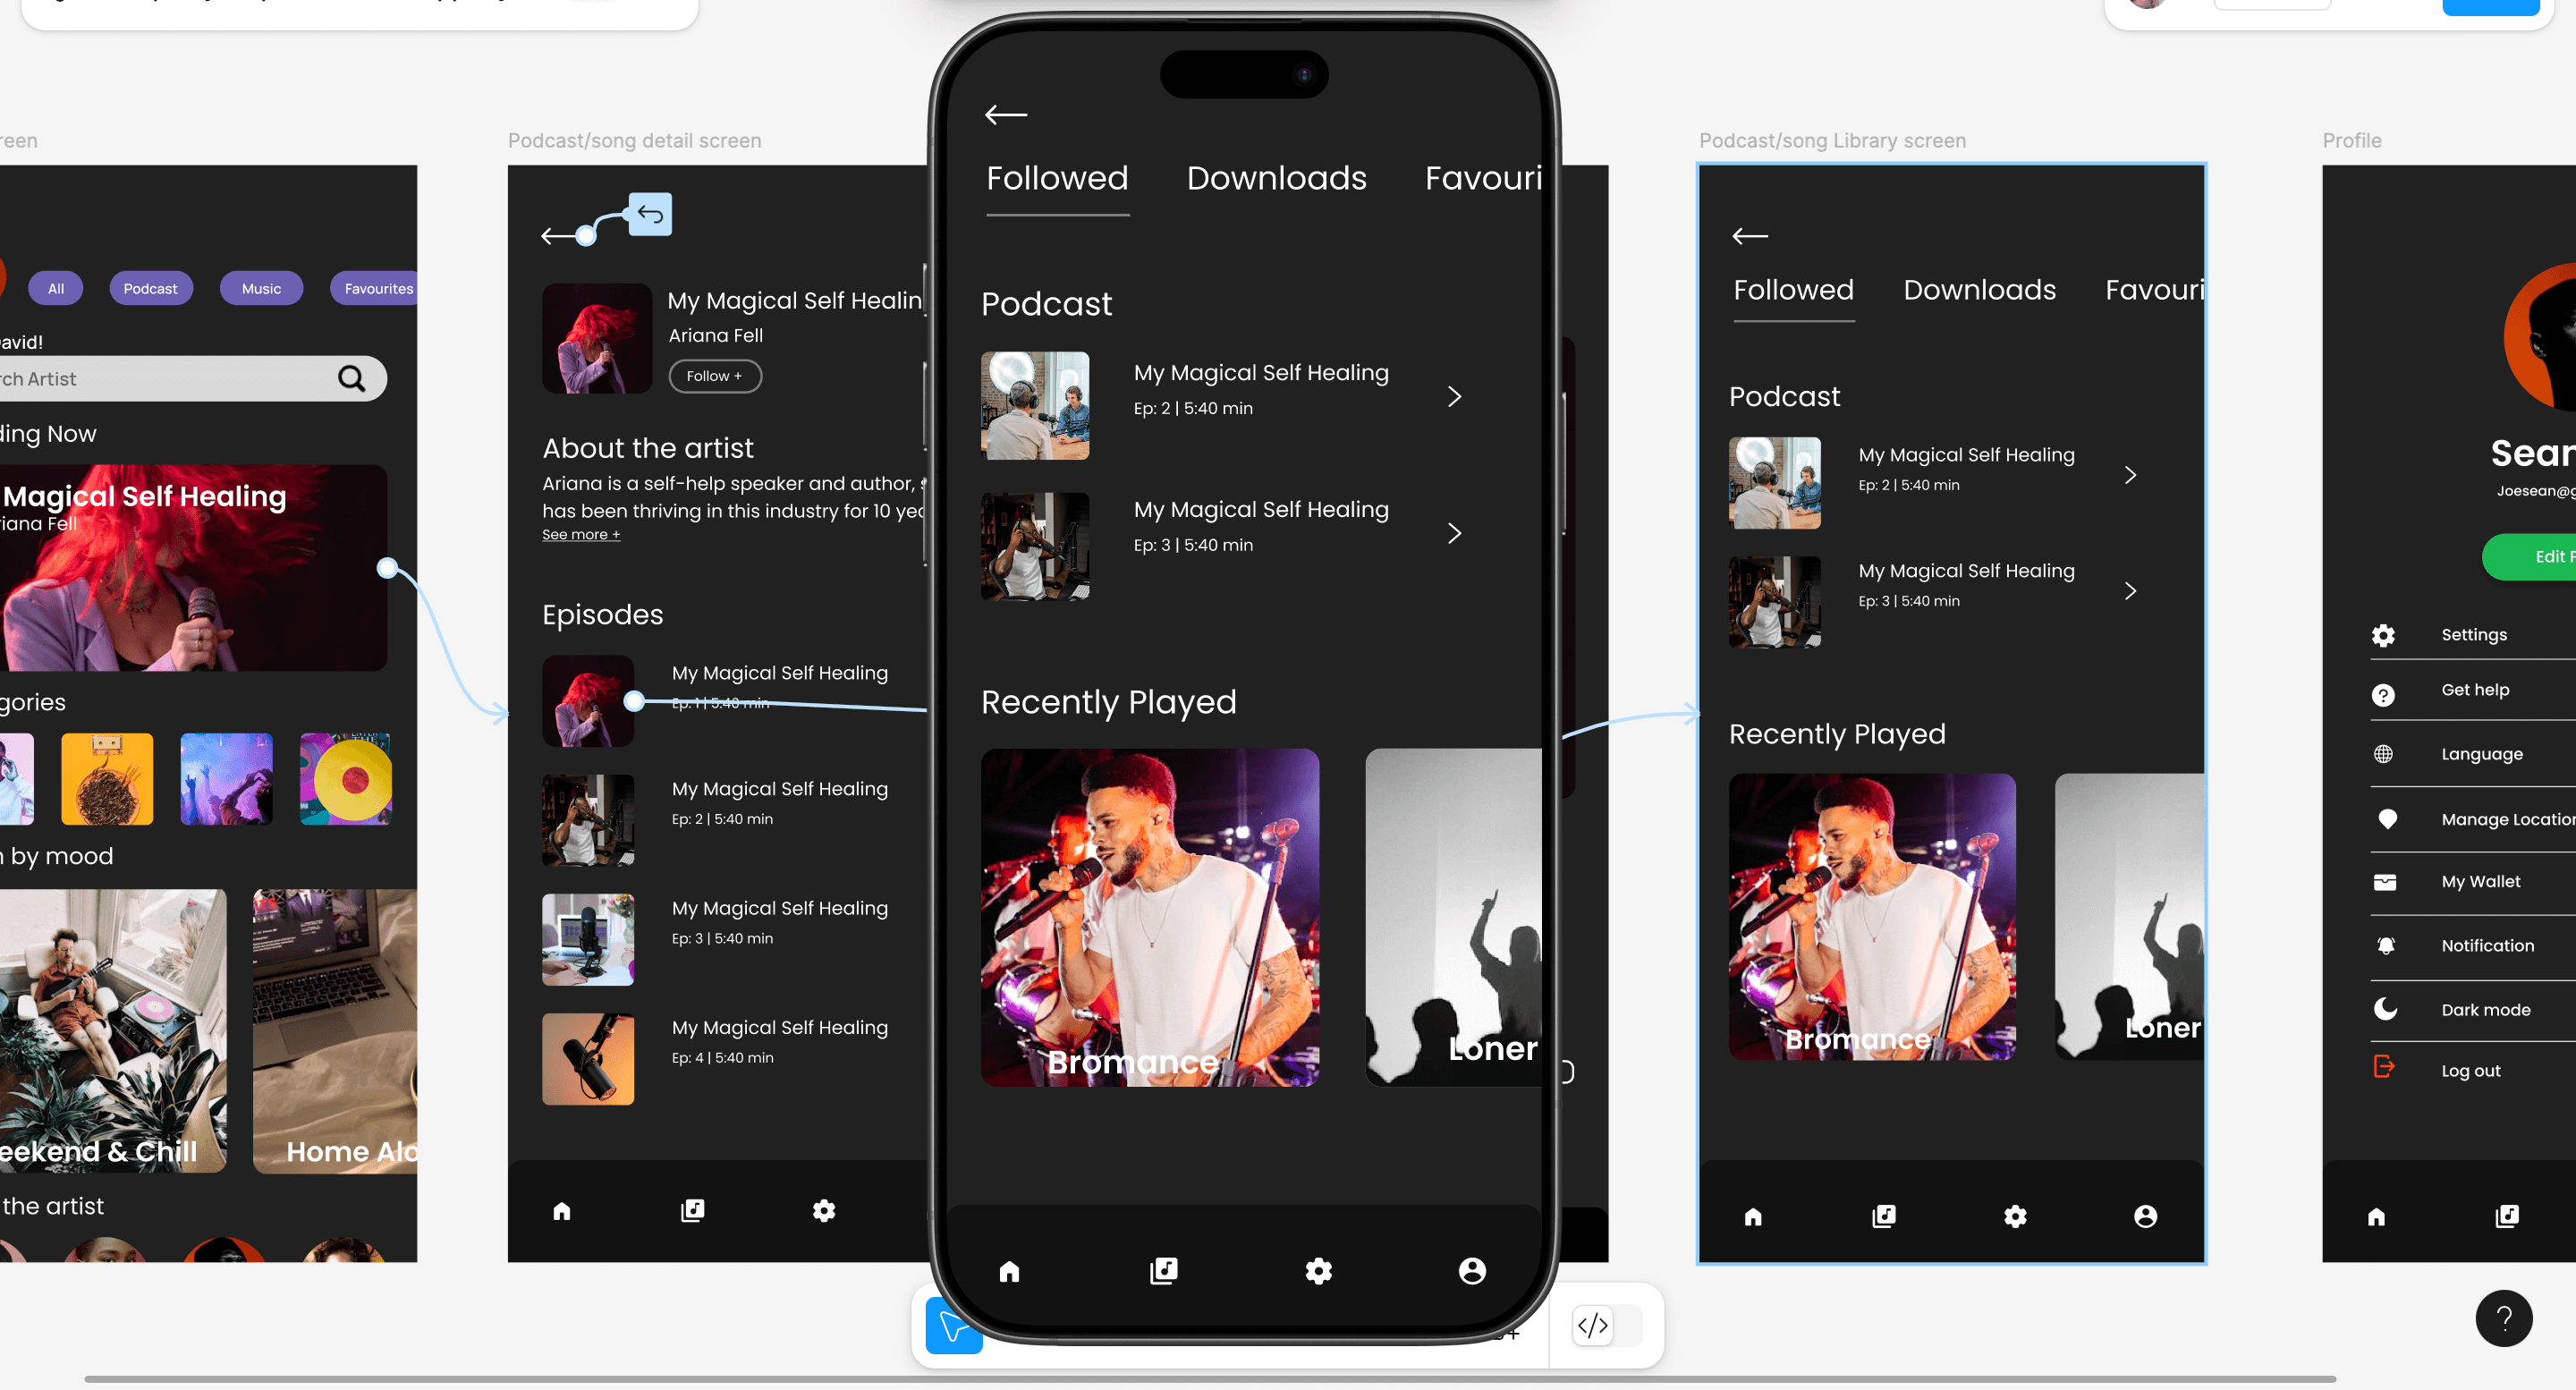Image resolution: width=2576 pixels, height=1390 pixels.
Task: Expand the My Magical Self Healing Ep 2 chevron
Action: pos(1455,396)
